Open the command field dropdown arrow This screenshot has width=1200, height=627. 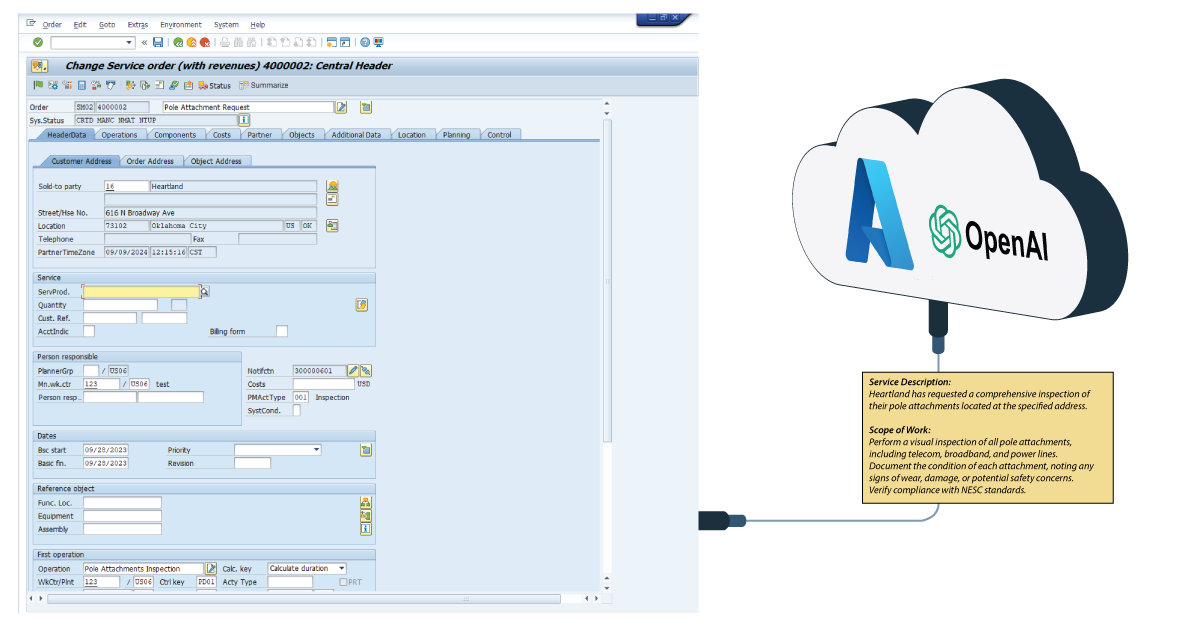[129, 42]
